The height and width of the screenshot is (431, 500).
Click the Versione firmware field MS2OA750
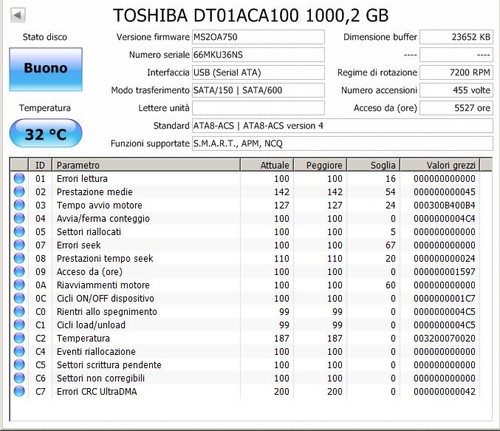(258, 37)
